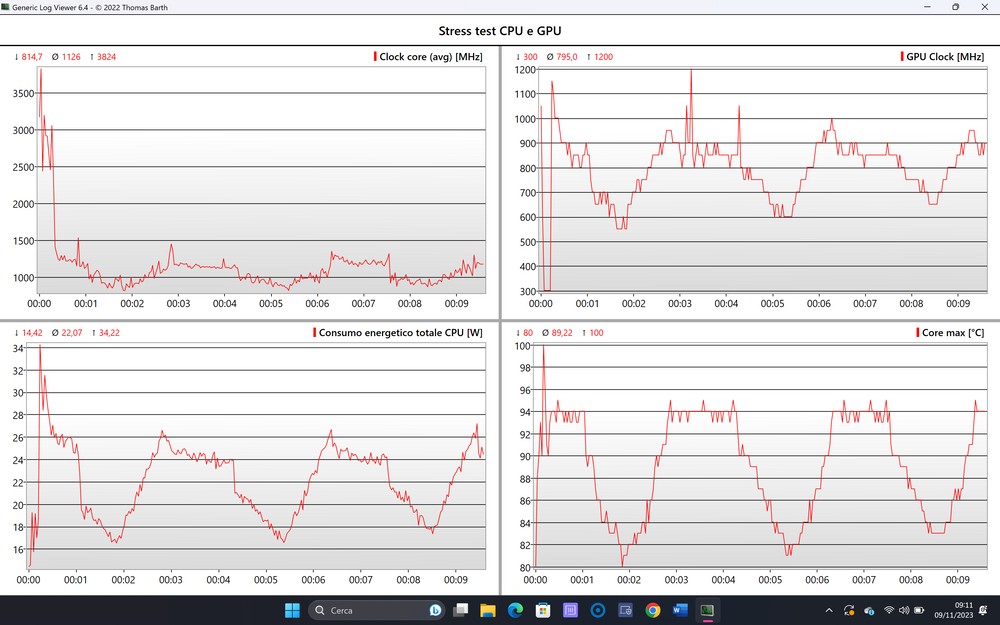1000x625 pixels.
Task: Click the 'Clock core (avg) [MHz]' label
Action: [x=431, y=57]
